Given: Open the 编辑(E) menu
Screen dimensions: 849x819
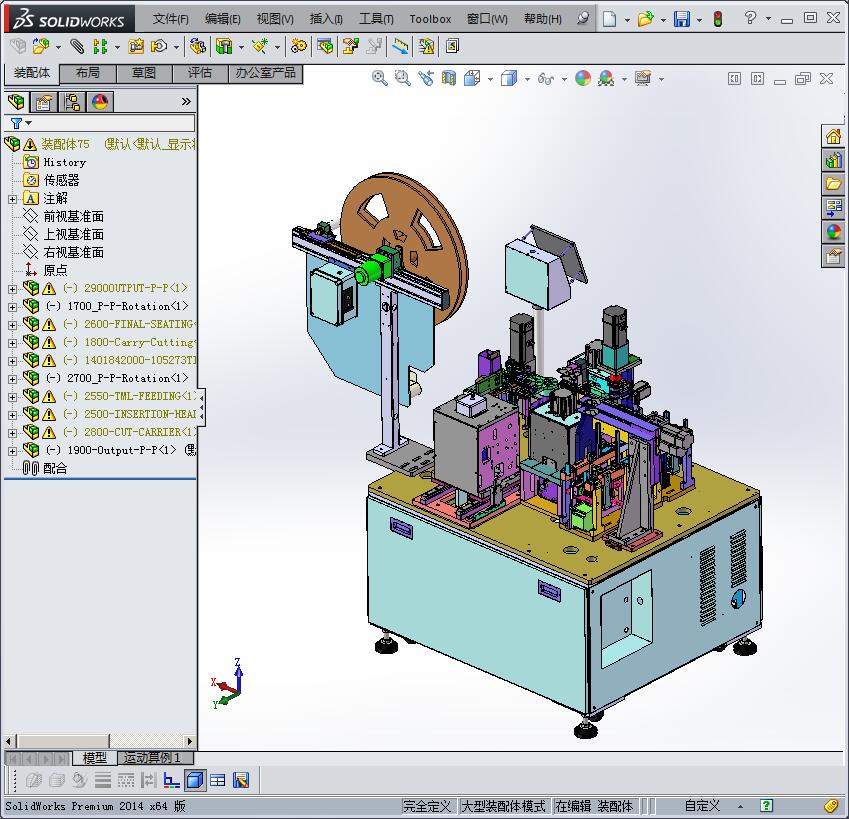Looking at the screenshot, I should (223, 19).
